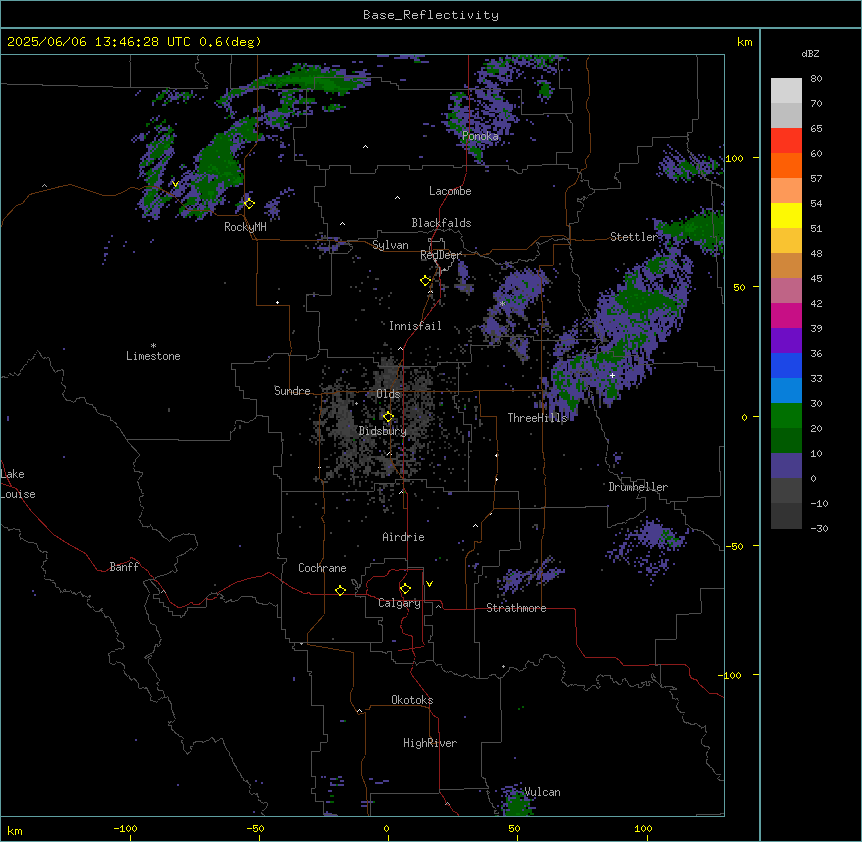Click the -50 tick on bottom axis

click(x=255, y=828)
